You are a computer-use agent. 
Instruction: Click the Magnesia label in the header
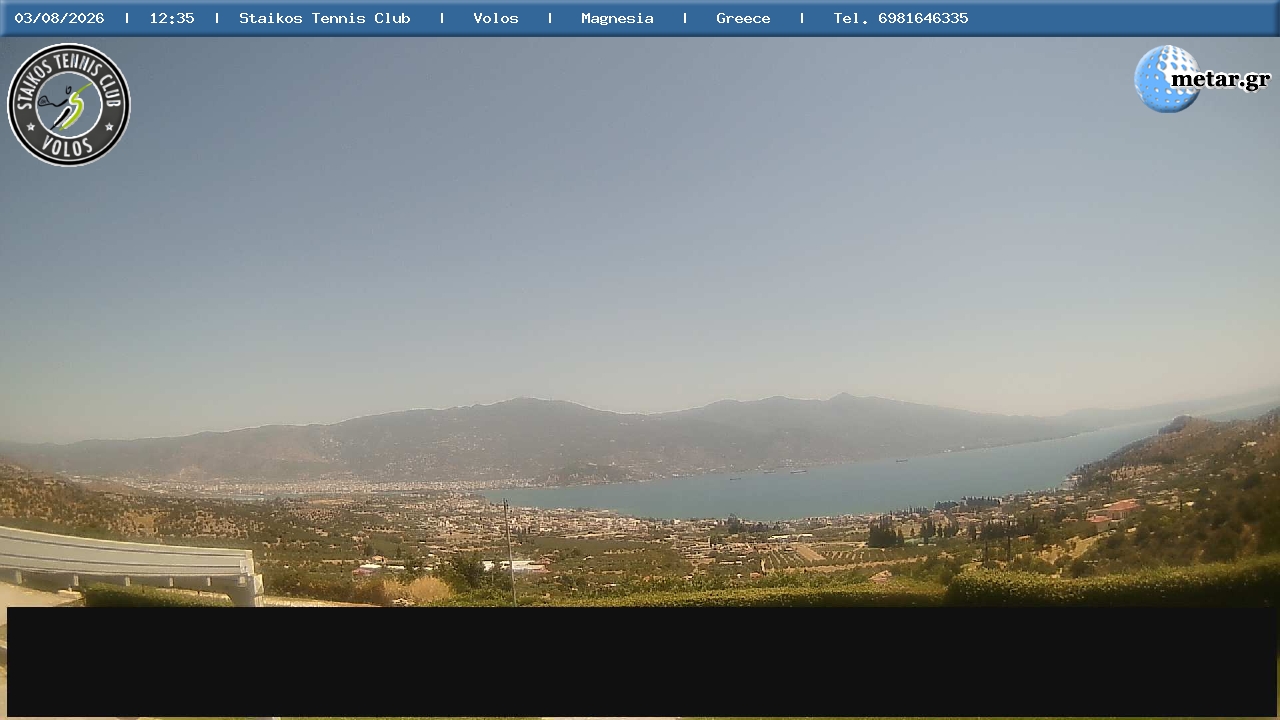(x=617, y=19)
